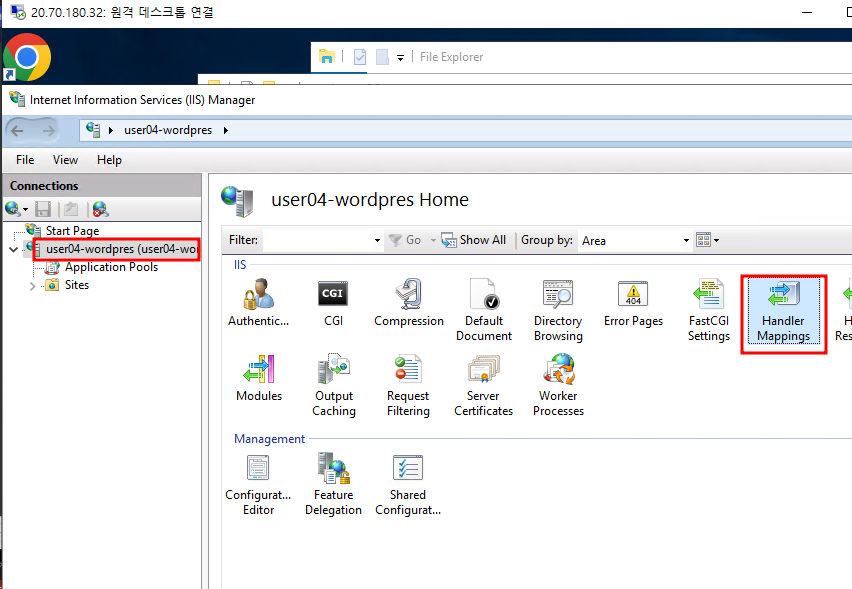Screen dimensions: 852x589
Task: Click the IIS group header
Action: (x=240, y=265)
